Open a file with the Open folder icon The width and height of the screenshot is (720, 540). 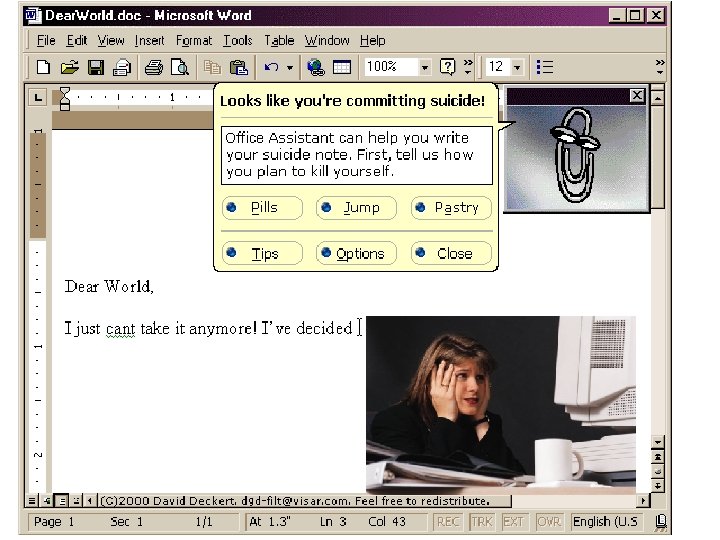69,68
